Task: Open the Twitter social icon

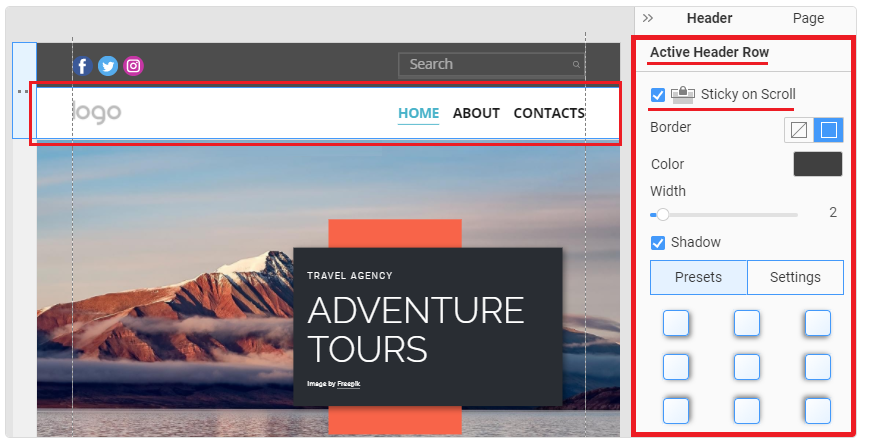Action: (108, 67)
